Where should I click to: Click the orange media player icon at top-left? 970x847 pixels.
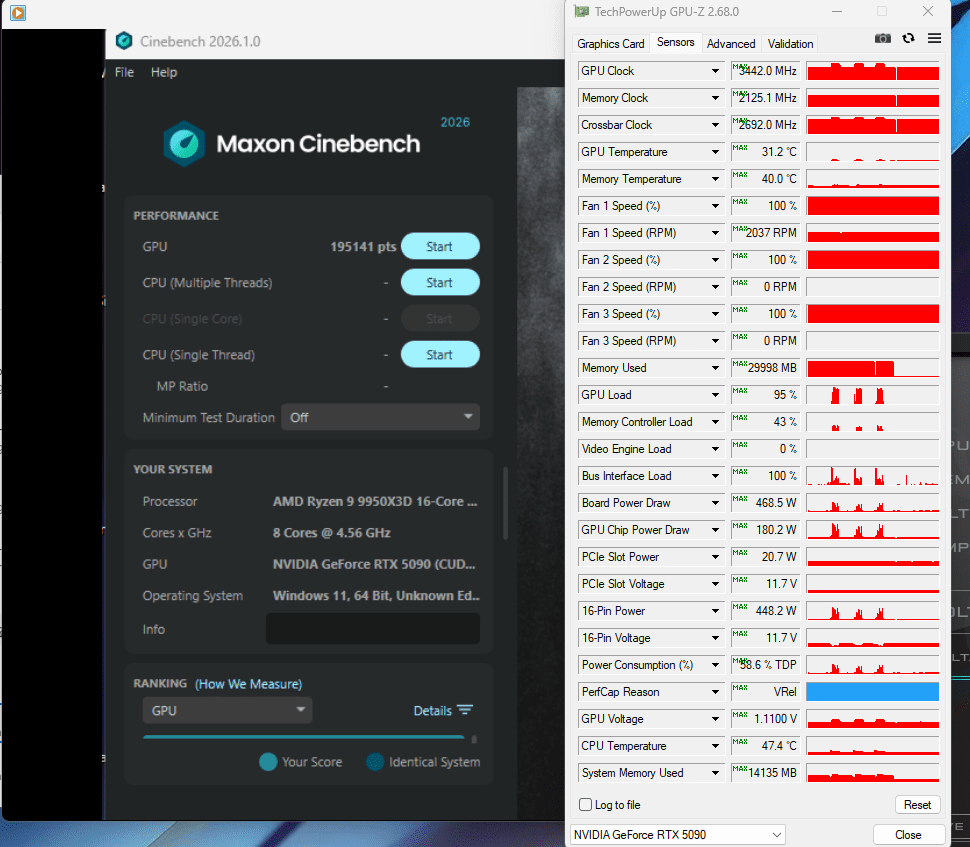click(18, 12)
